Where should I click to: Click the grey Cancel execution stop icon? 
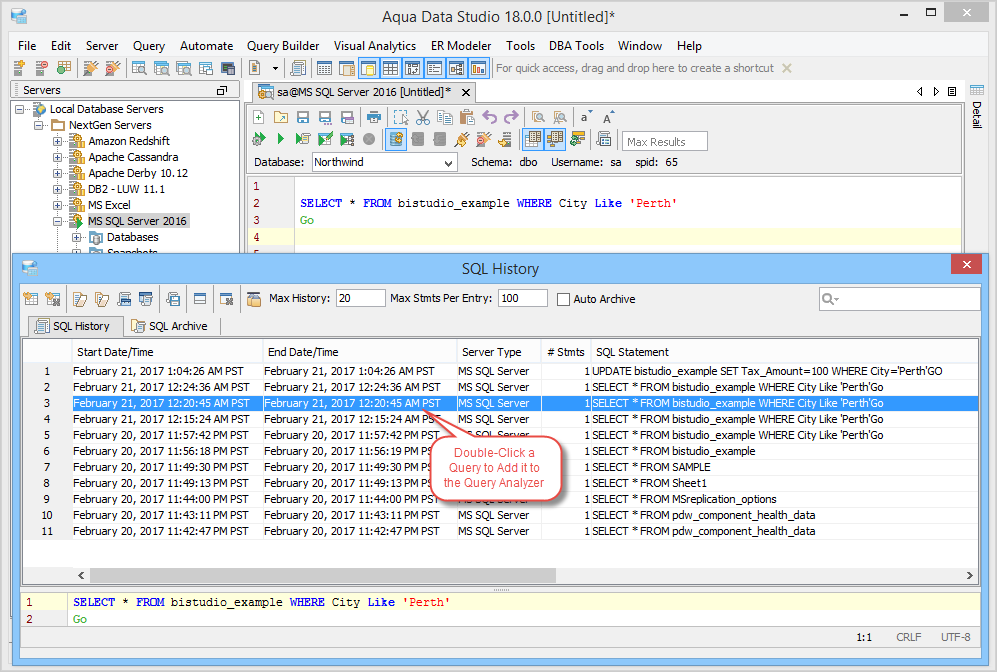click(369, 139)
